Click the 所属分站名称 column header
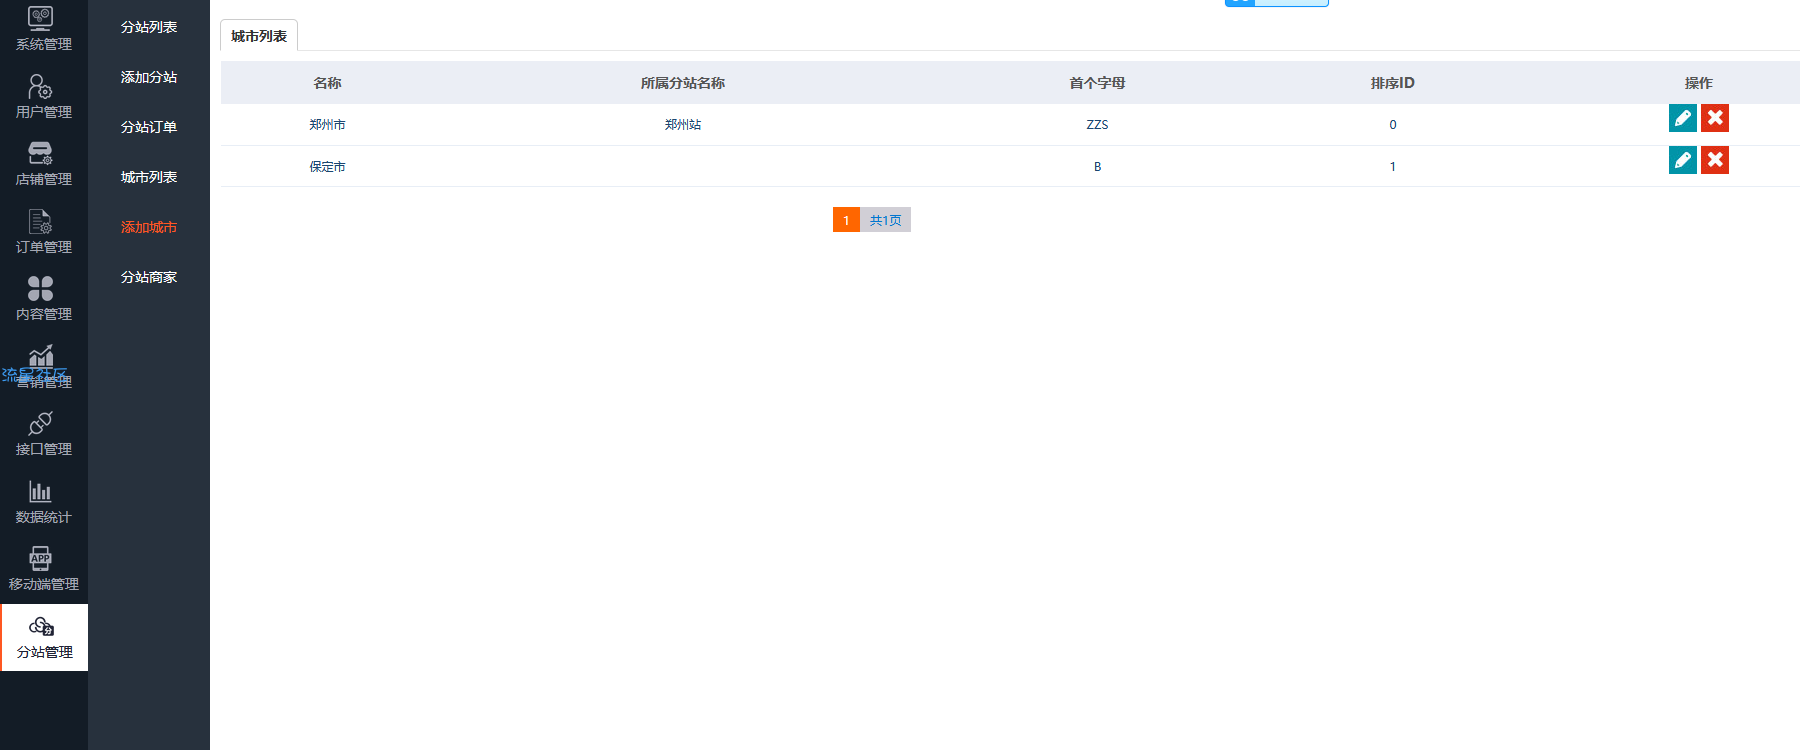This screenshot has width=1800, height=750. [683, 83]
